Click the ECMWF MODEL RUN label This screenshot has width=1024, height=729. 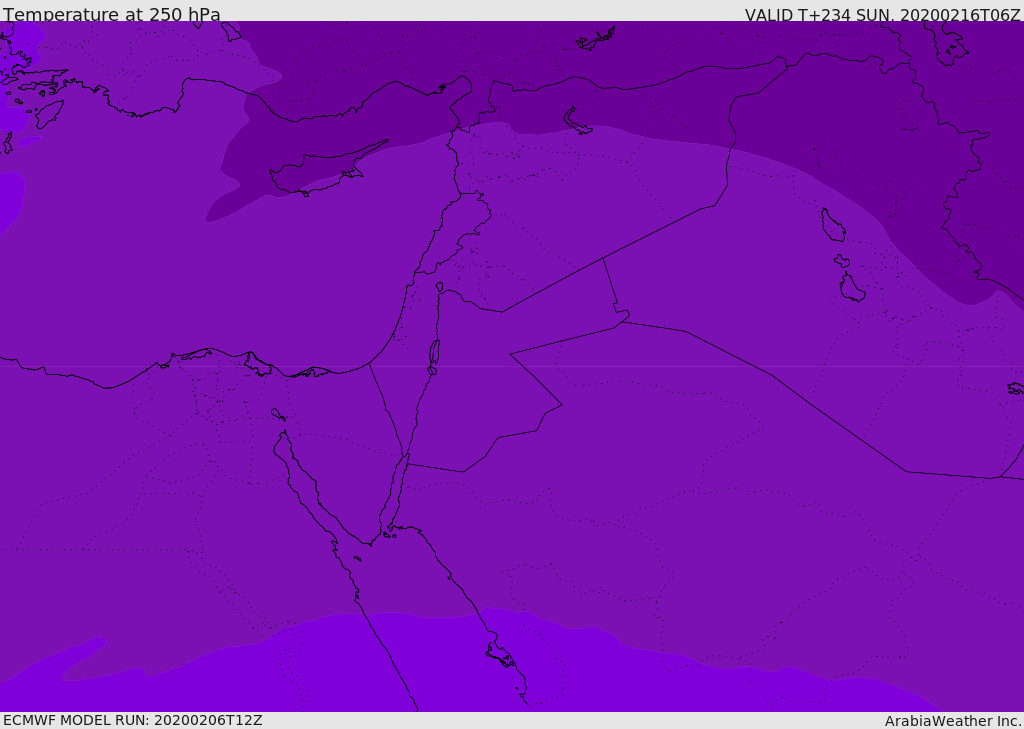[x=132, y=720]
